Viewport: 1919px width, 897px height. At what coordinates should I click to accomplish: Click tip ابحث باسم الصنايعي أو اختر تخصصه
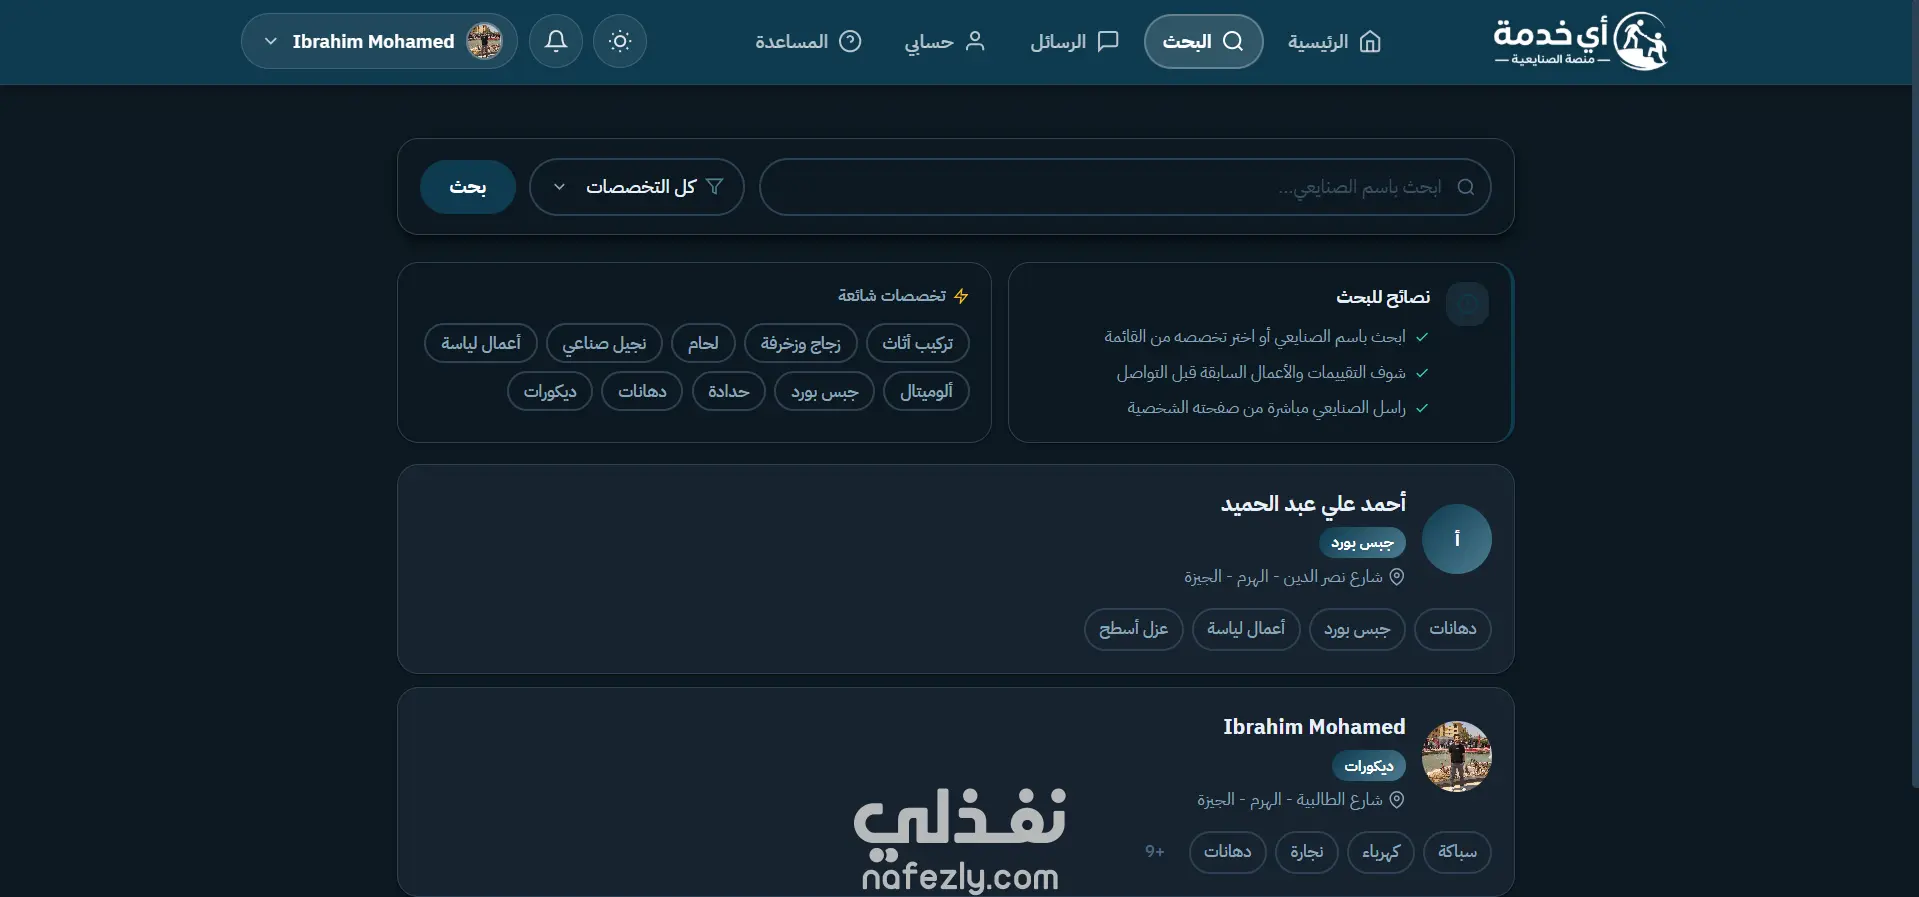pyautogui.click(x=1255, y=337)
